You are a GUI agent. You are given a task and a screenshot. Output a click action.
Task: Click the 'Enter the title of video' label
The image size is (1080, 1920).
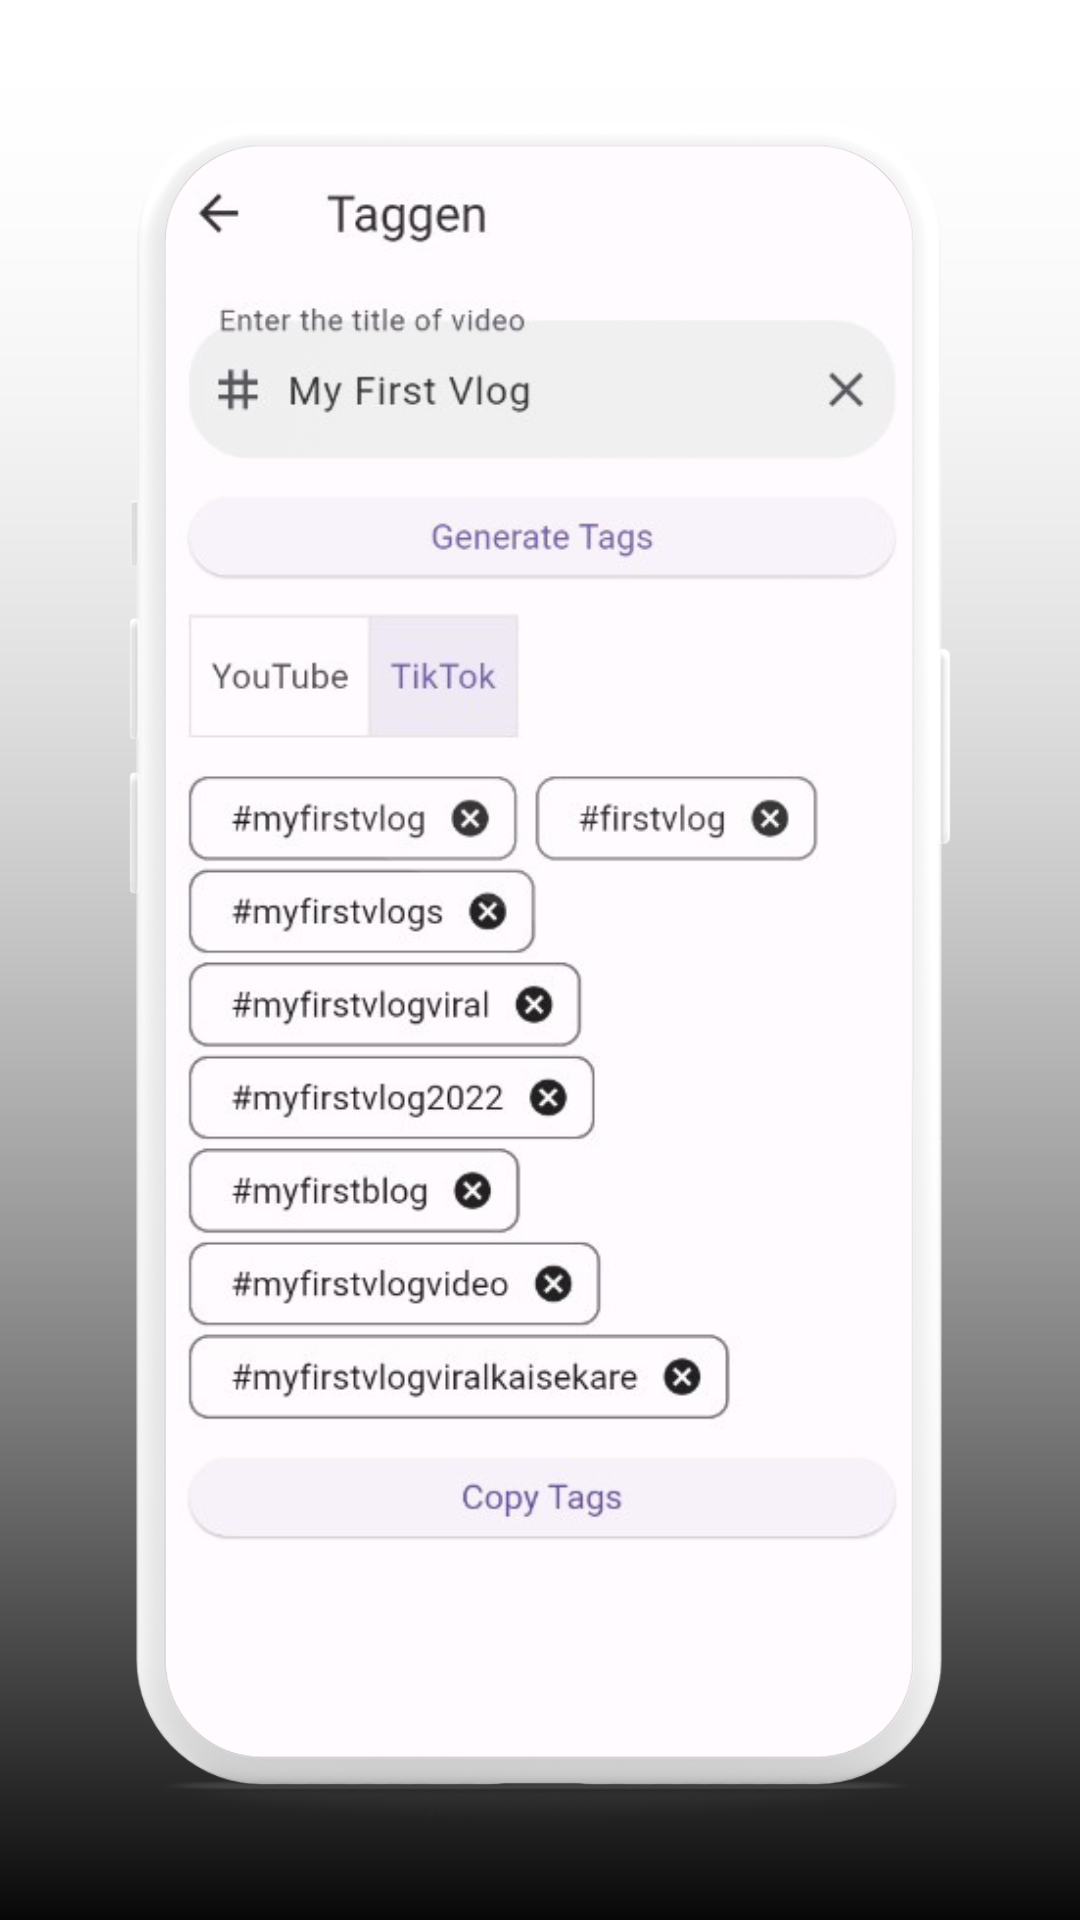tap(371, 320)
